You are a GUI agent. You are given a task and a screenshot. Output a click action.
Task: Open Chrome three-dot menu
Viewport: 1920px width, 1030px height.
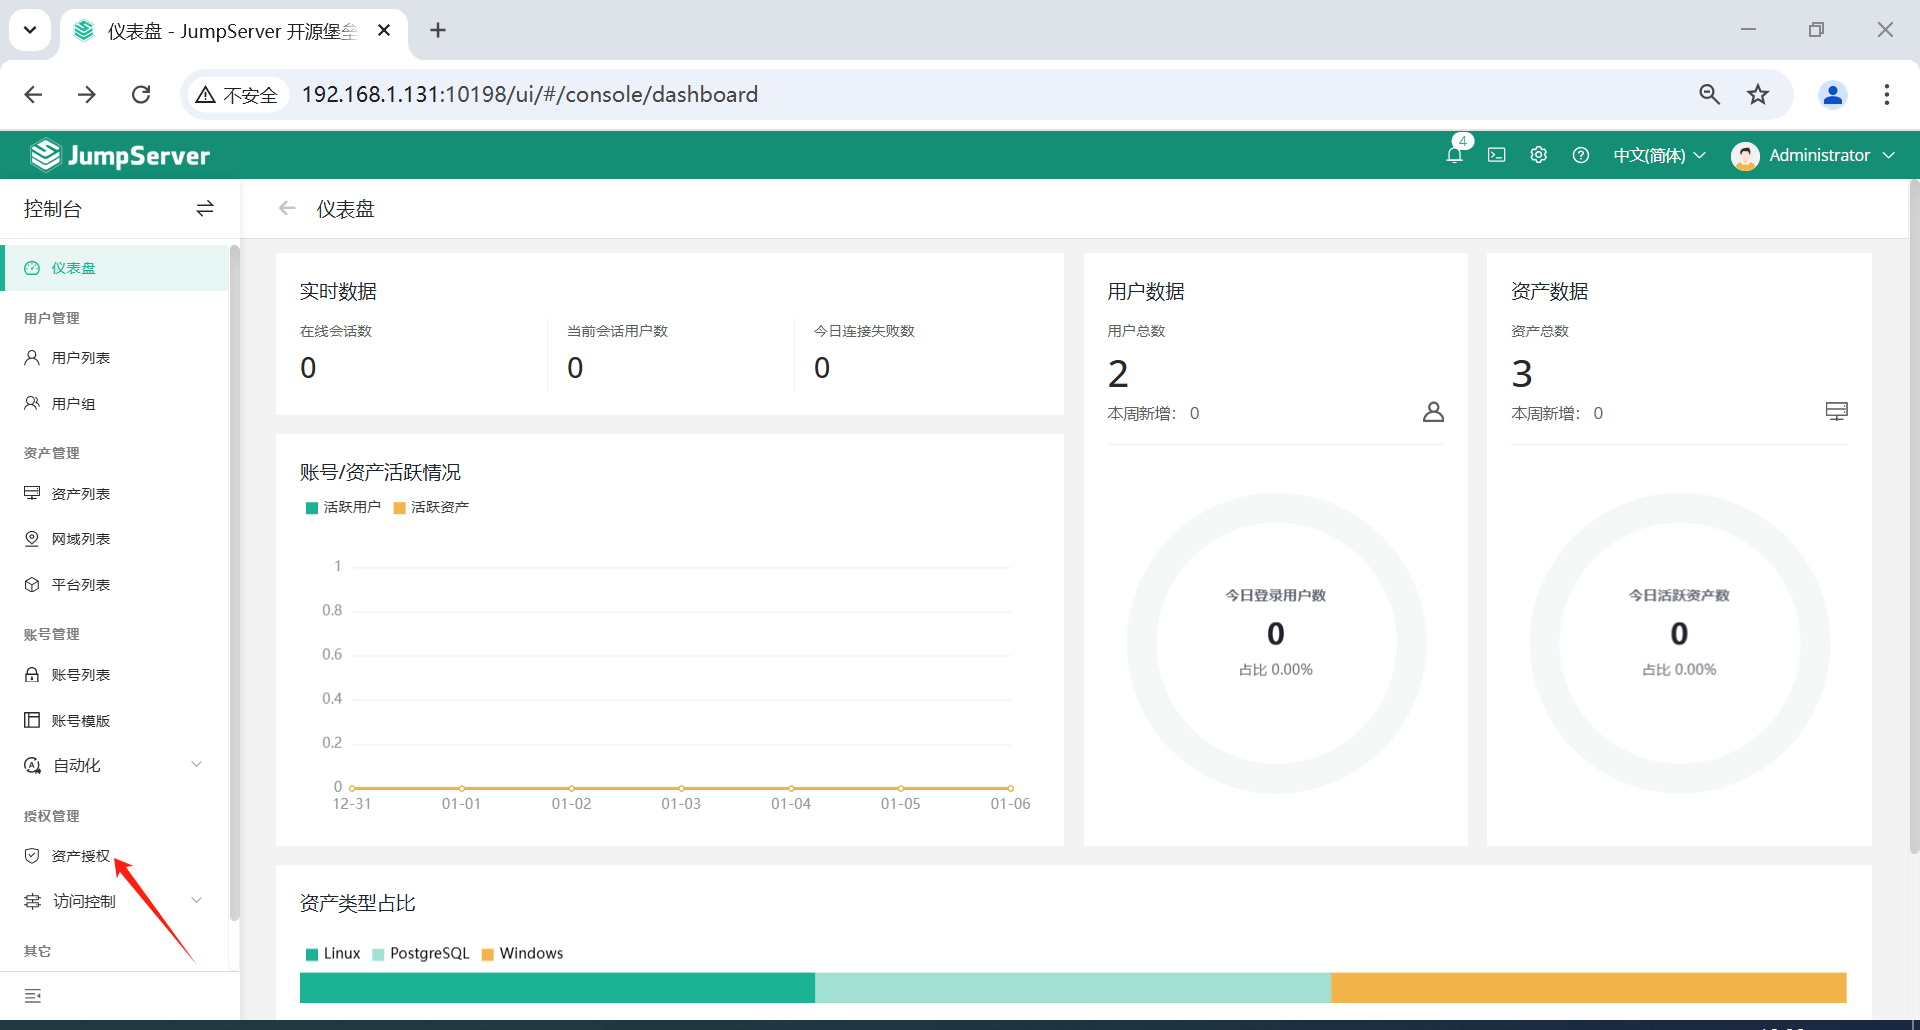point(1886,94)
